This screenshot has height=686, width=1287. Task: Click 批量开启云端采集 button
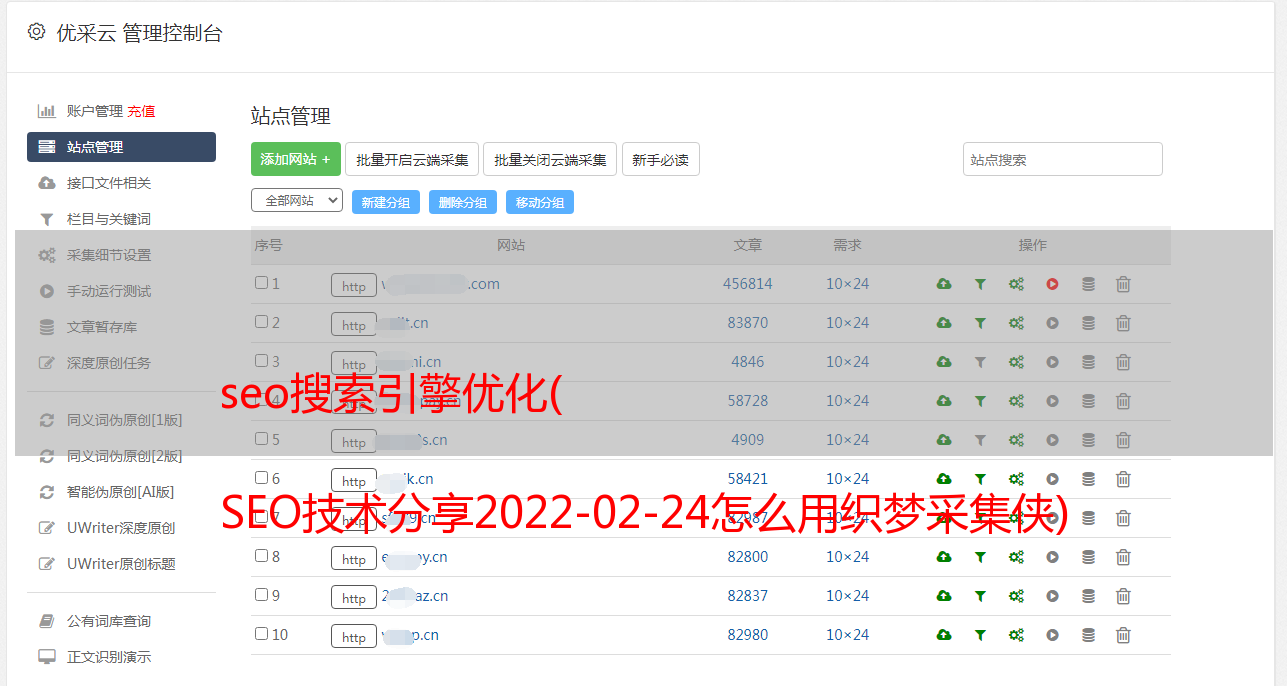412,159
